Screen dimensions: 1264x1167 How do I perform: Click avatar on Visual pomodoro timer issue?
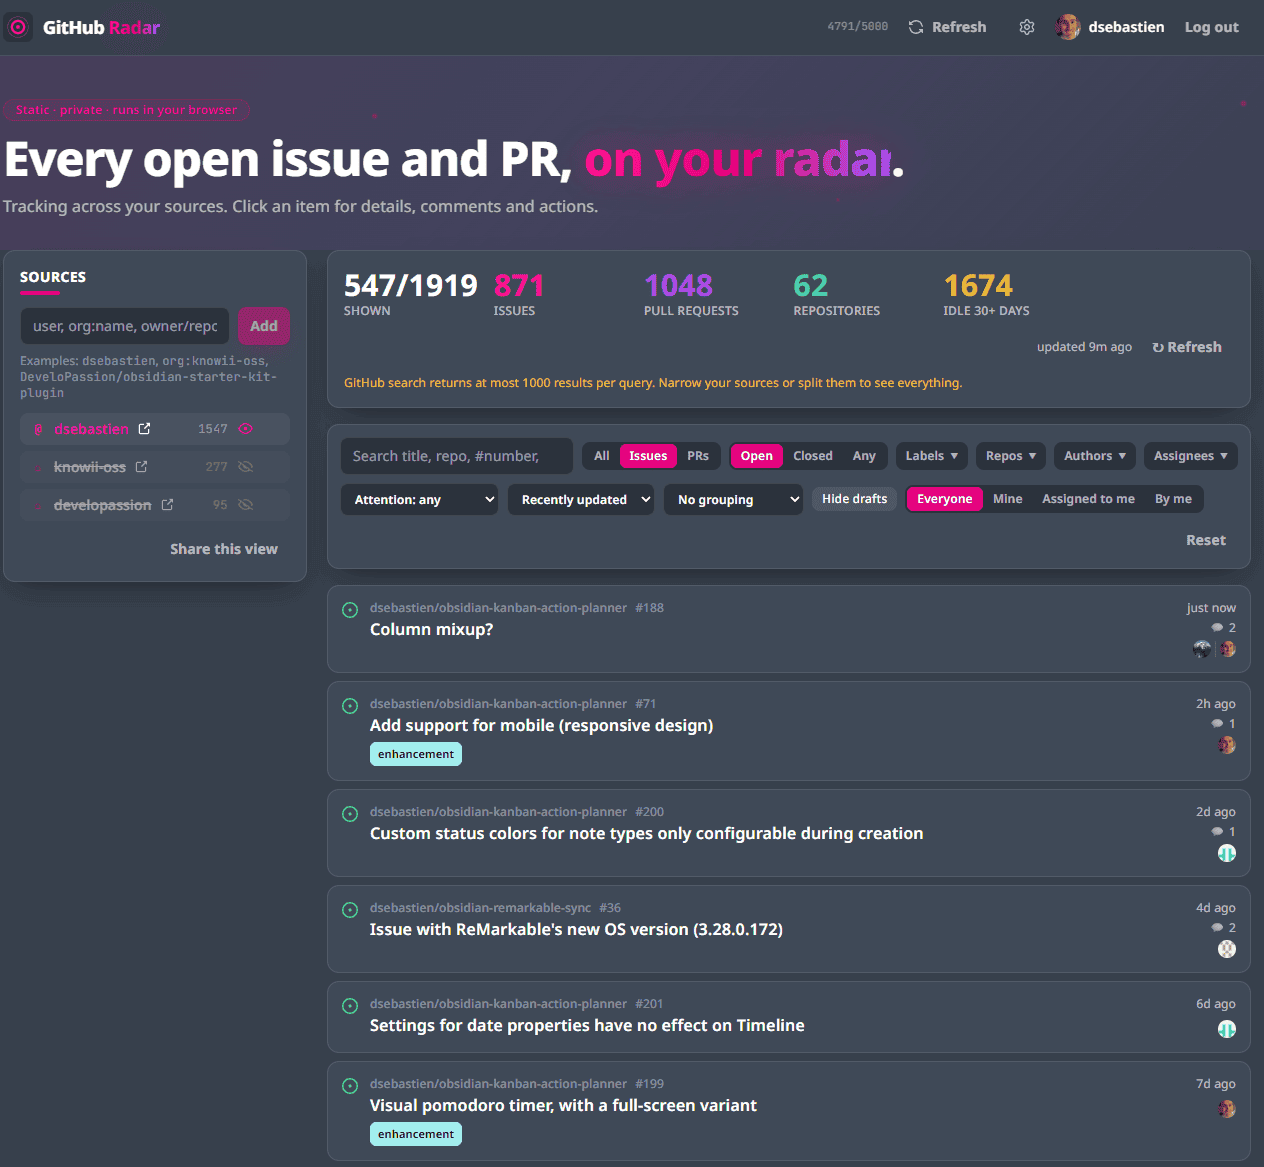(x=1227, y=1109)
